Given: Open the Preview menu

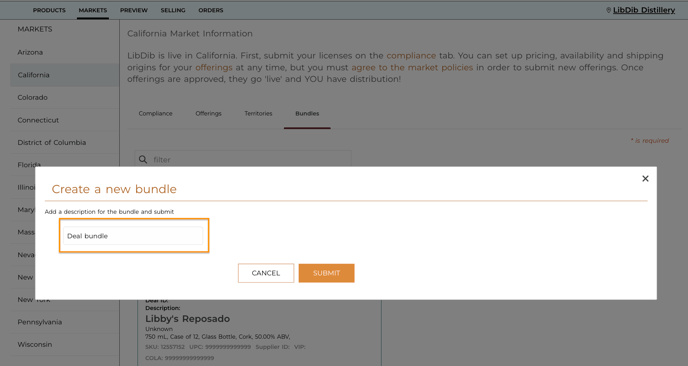Looking at the screenshot, I should [x=134, y=10].
